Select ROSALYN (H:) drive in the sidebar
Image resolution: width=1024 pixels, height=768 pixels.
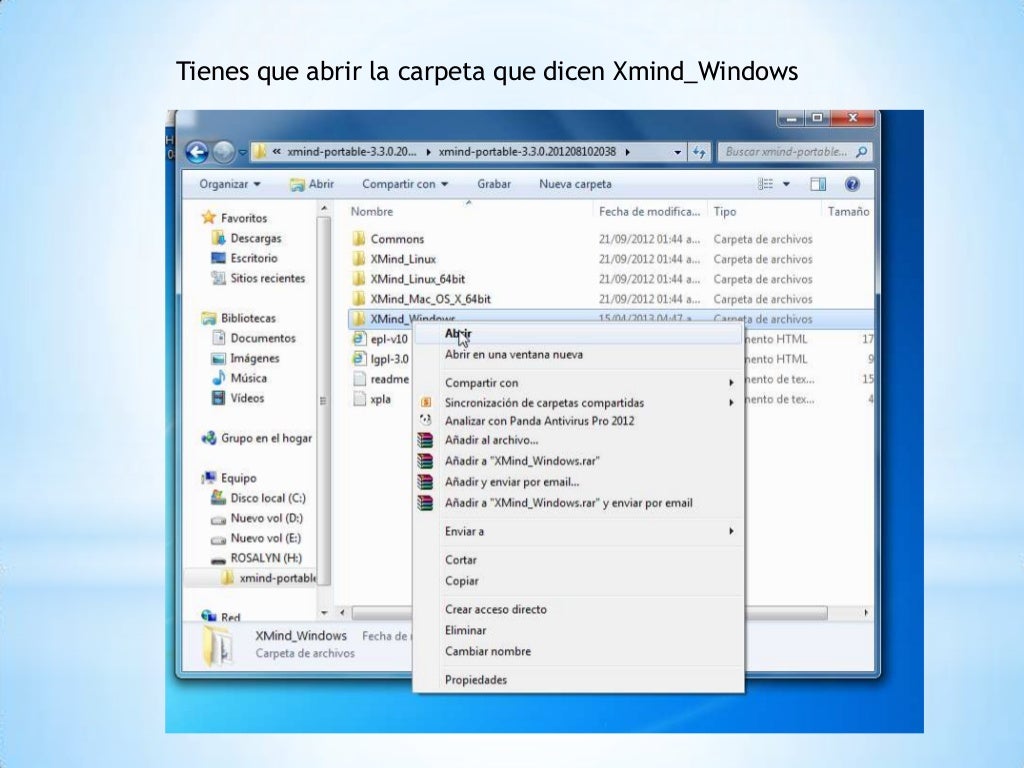point(257,558)
